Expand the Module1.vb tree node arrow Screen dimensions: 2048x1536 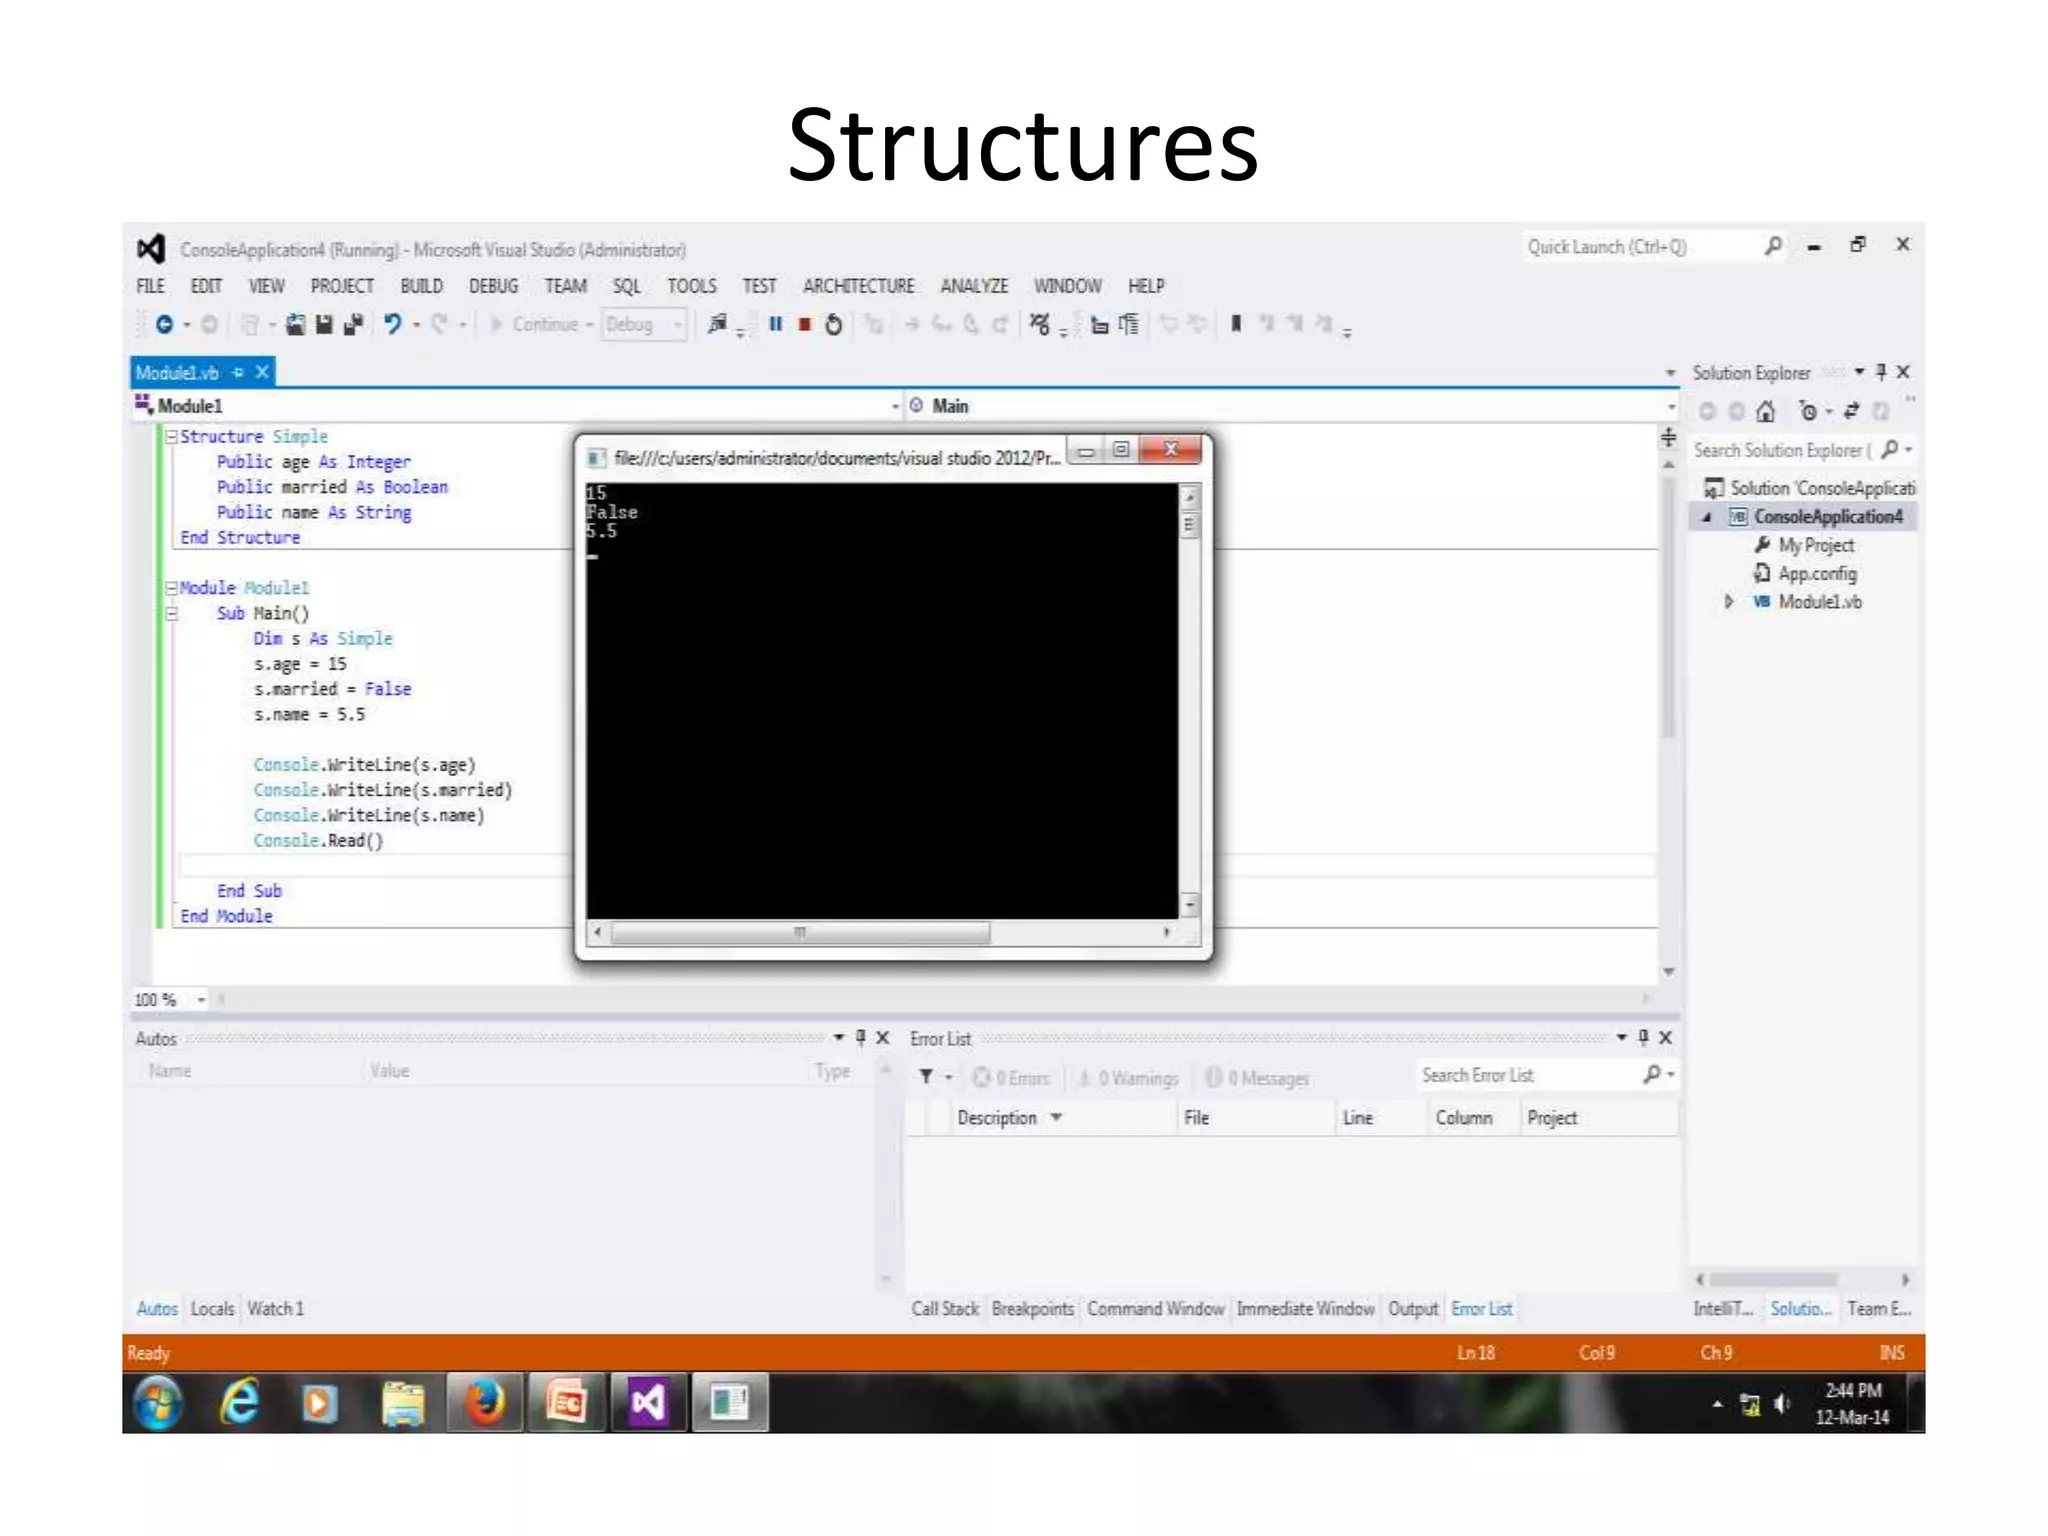click(1729, 602)
